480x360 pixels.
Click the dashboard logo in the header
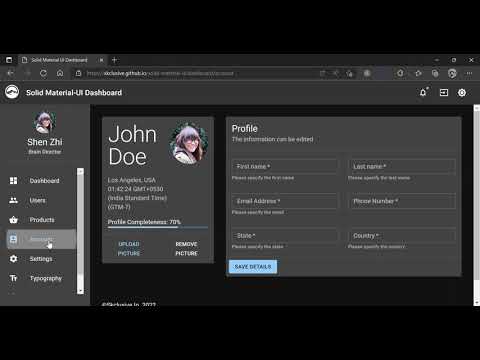(x=12, y=92)
